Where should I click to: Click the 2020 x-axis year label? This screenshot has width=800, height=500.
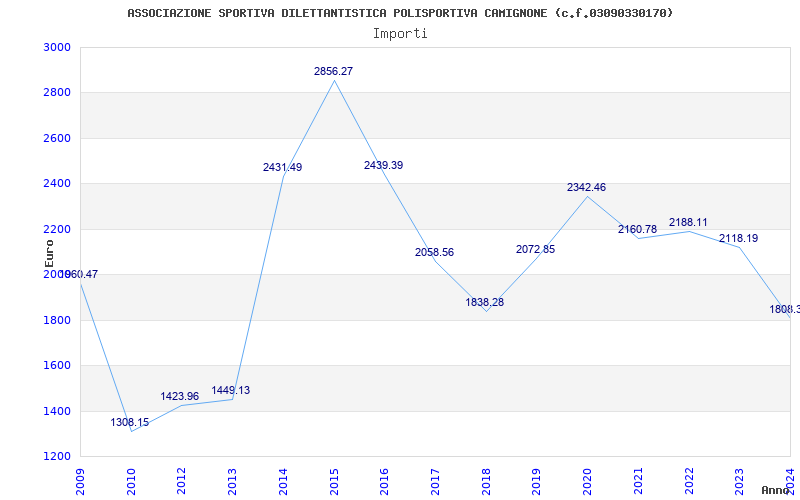(x=587, y=482)
